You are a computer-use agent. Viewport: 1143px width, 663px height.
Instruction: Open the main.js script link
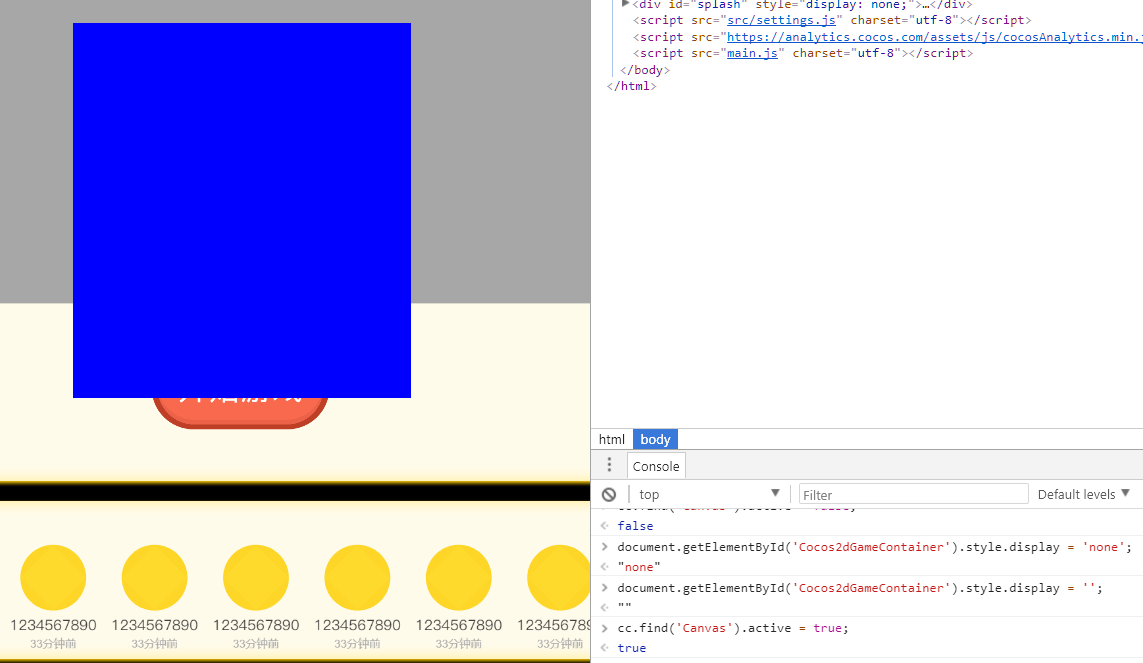(x=752, y=53)
